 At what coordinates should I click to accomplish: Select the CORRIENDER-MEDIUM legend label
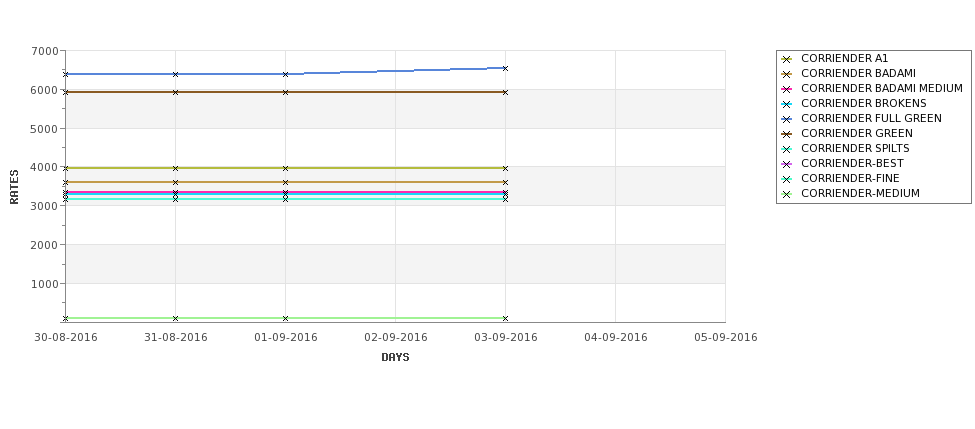860,193
